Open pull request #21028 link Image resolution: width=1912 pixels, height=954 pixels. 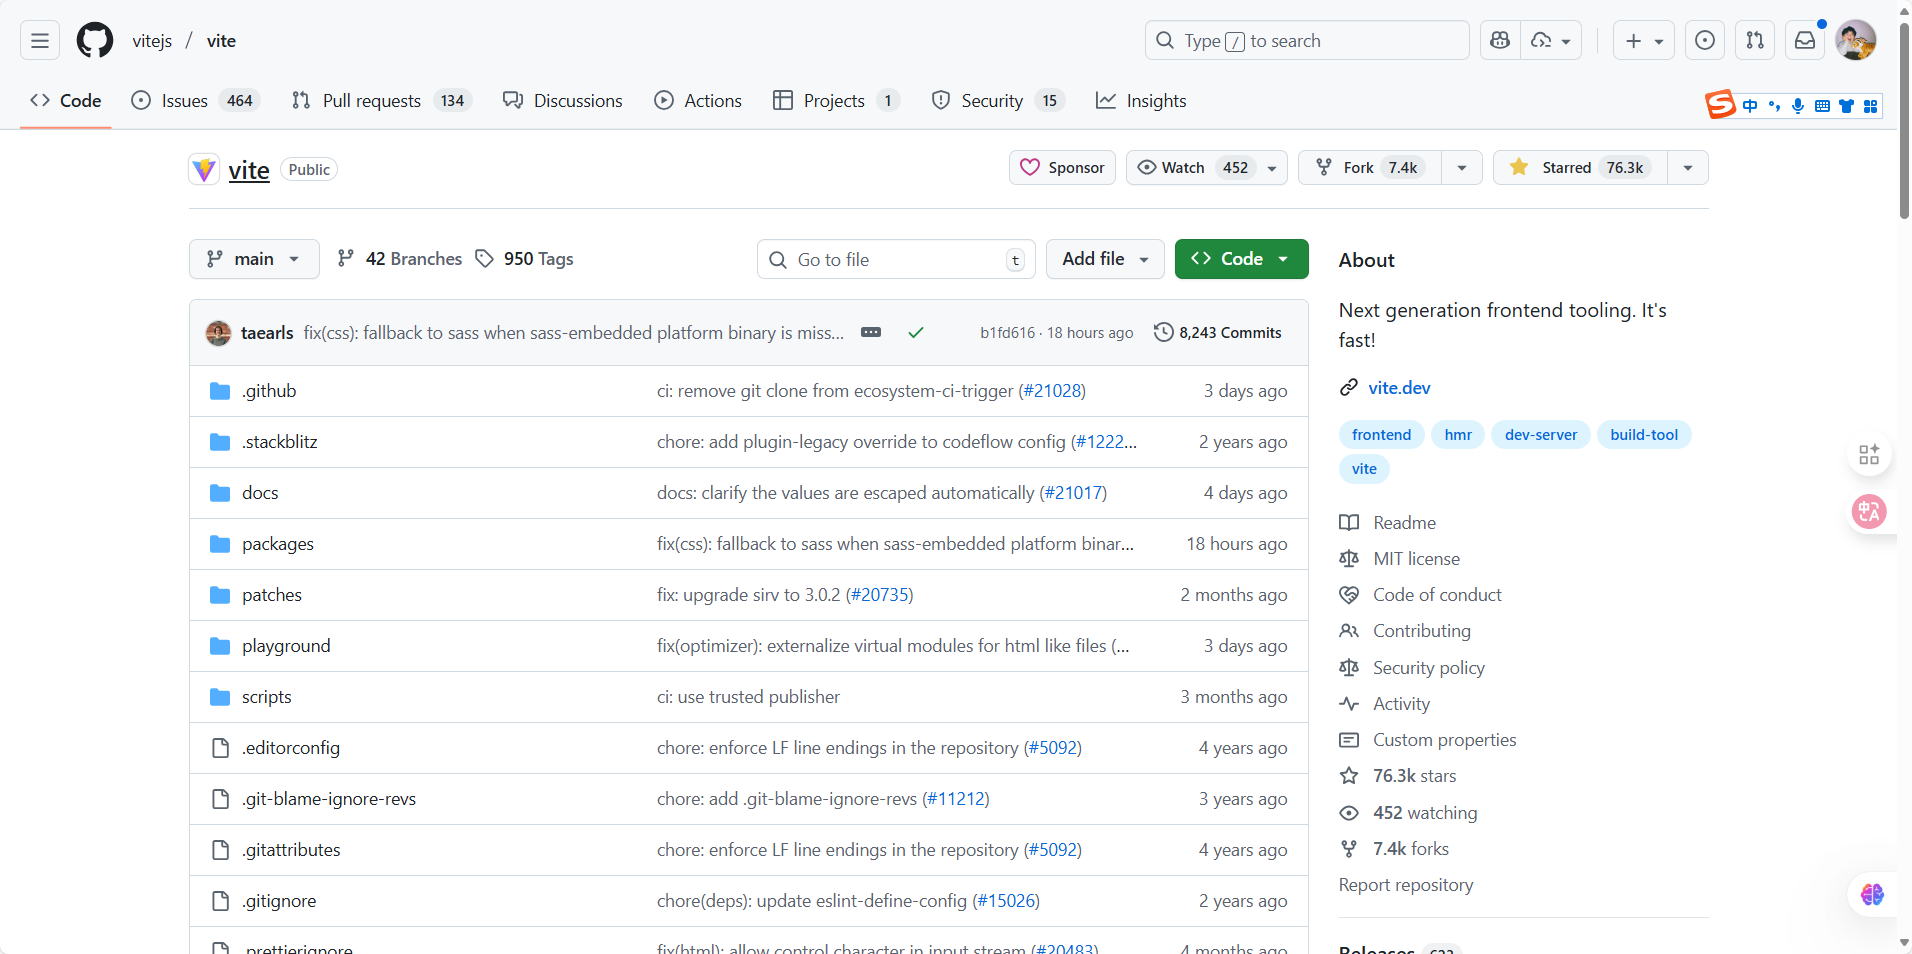pos(1052,391)
